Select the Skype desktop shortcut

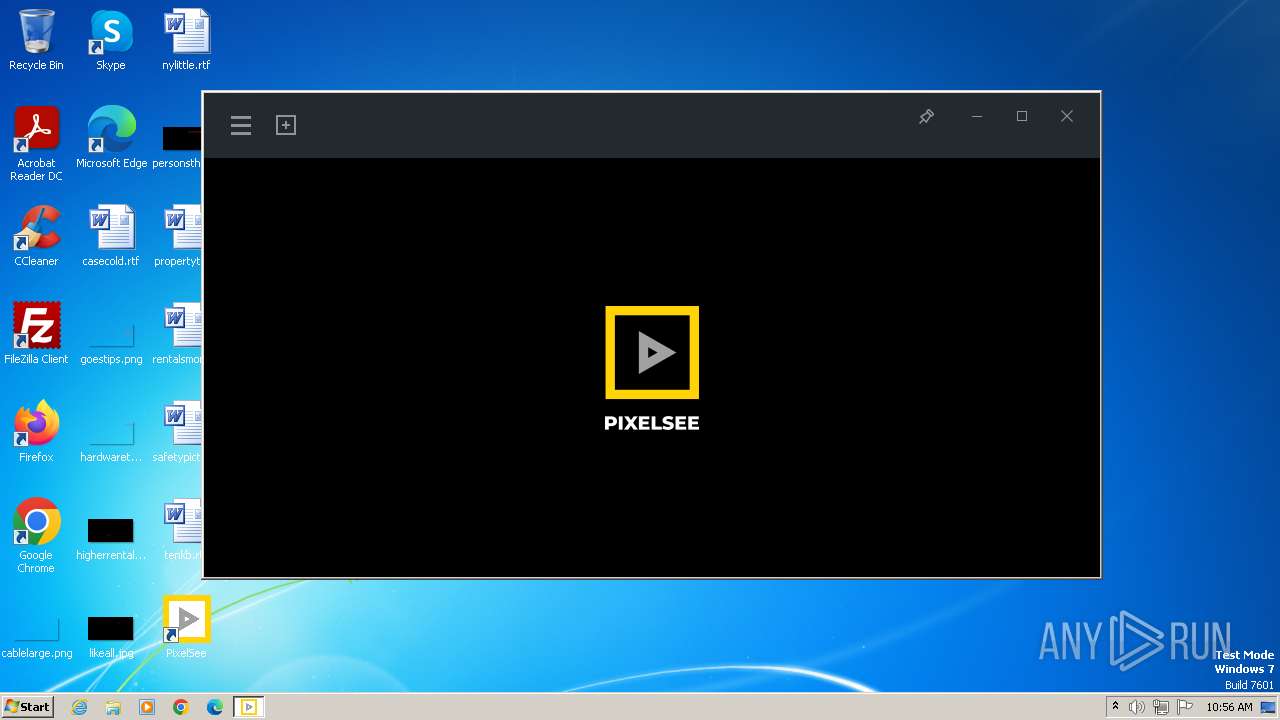111,40
